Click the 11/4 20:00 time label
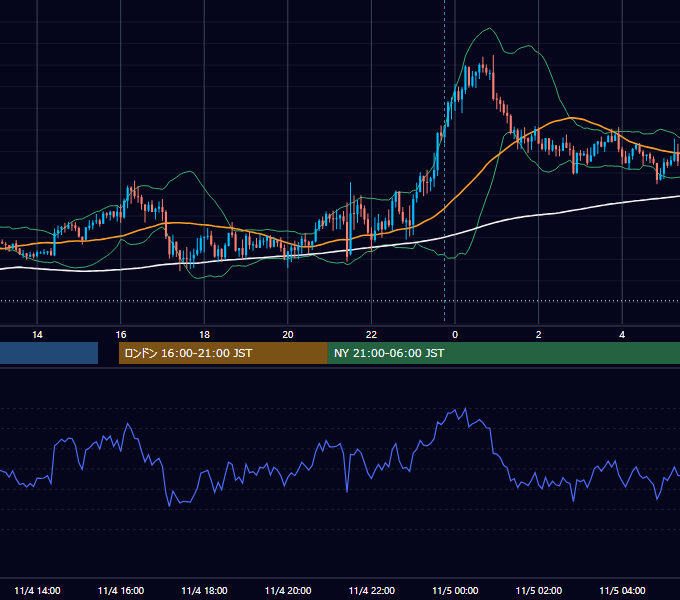Image resolution: width=680 pixels, height=600 pixels. 288,590
